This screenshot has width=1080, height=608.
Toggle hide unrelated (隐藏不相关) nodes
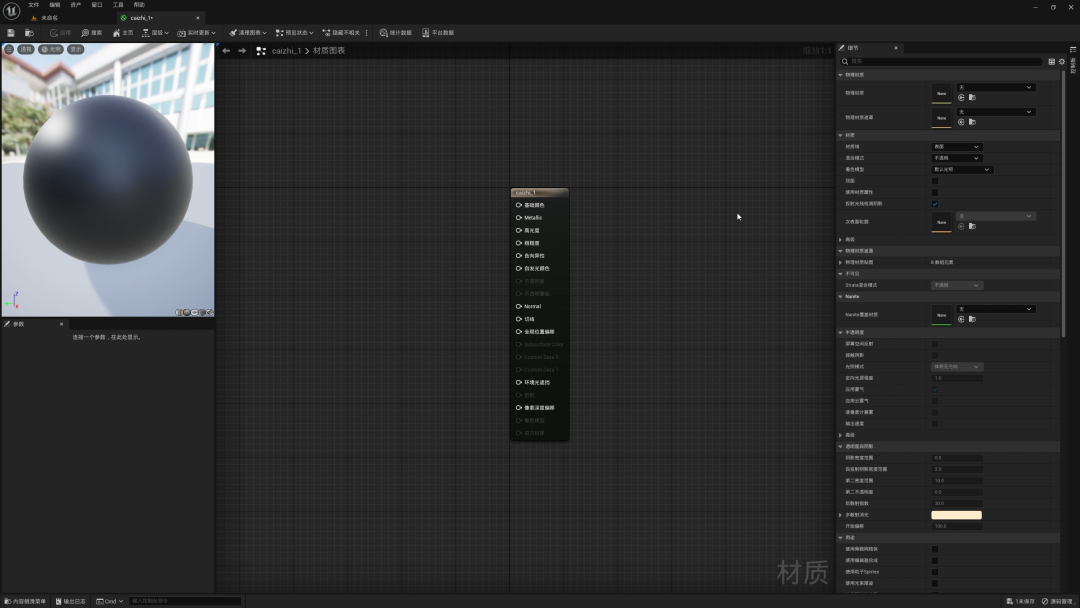tap(341, 32)
